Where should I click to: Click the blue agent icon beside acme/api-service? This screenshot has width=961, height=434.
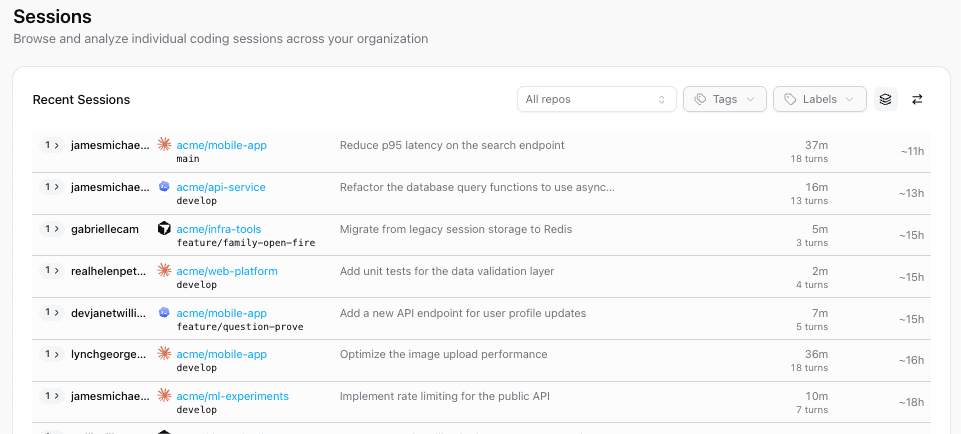pos(164,187)
